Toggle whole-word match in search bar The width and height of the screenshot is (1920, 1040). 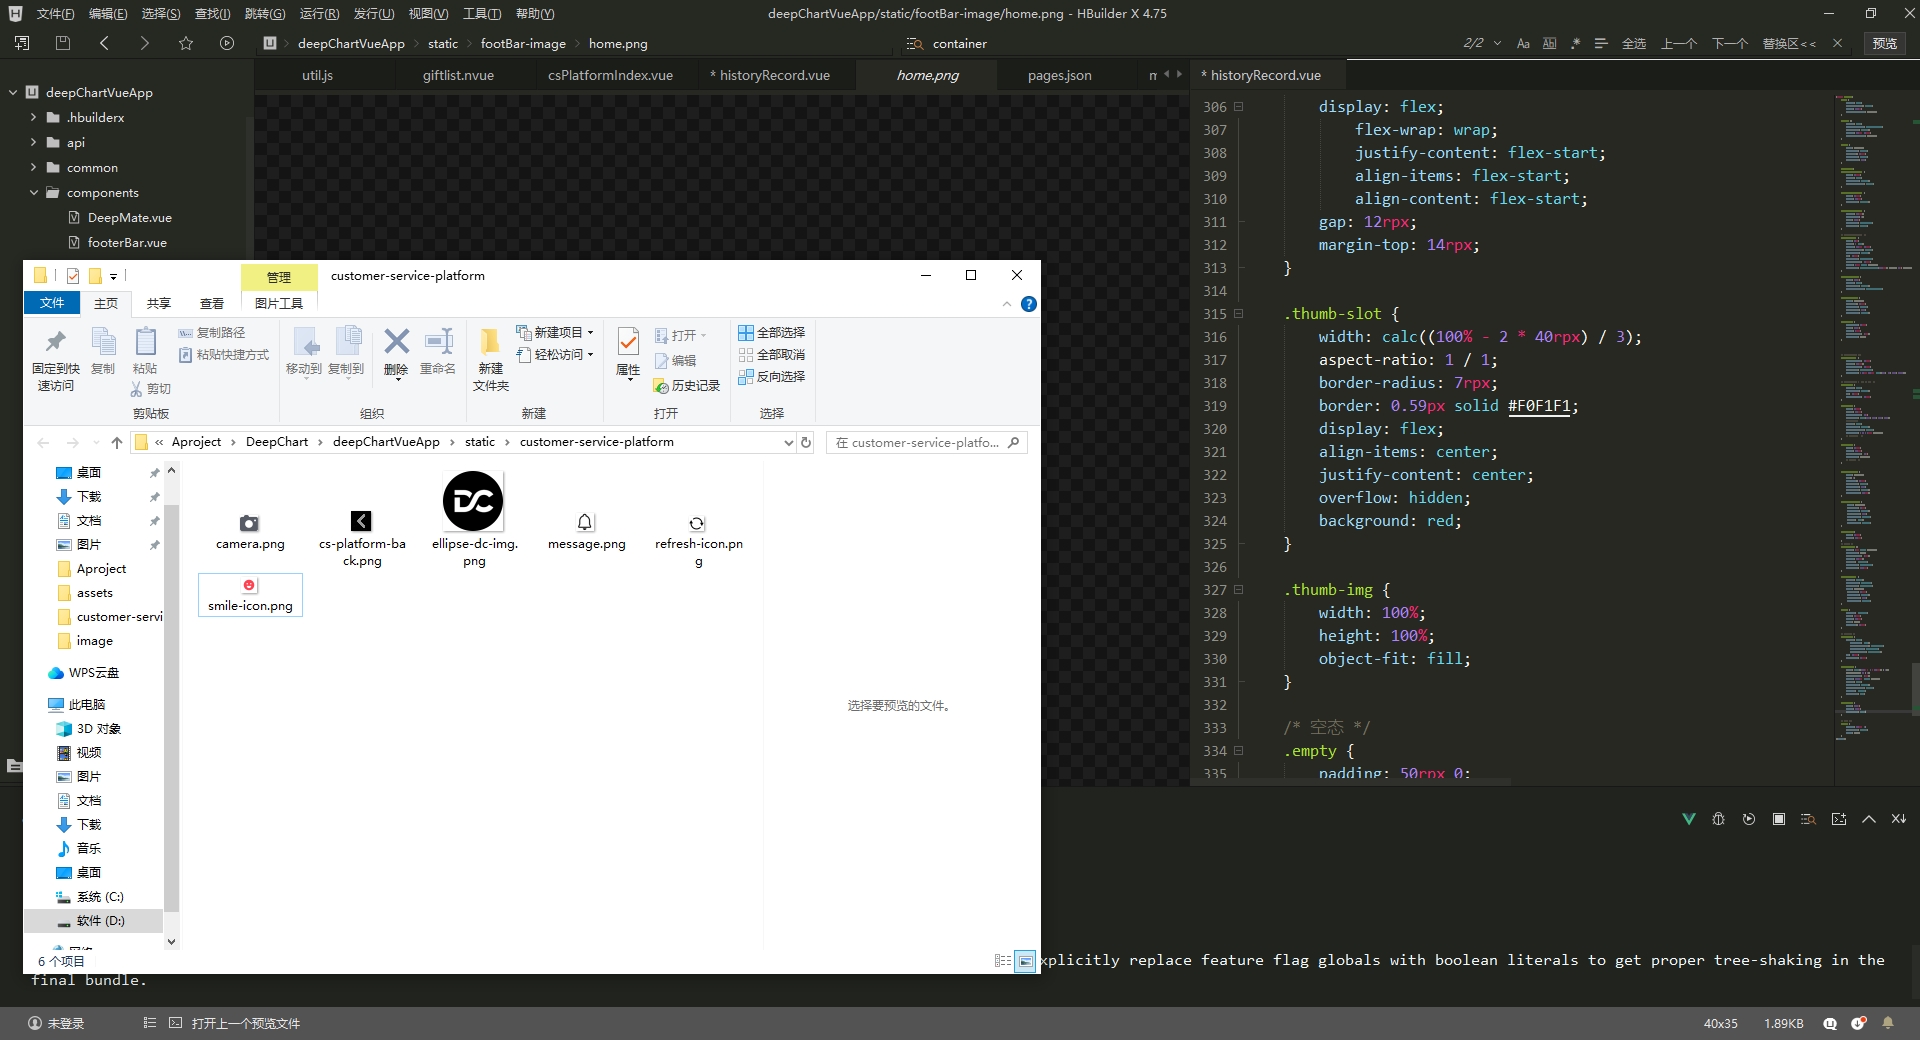point(1549,43)
